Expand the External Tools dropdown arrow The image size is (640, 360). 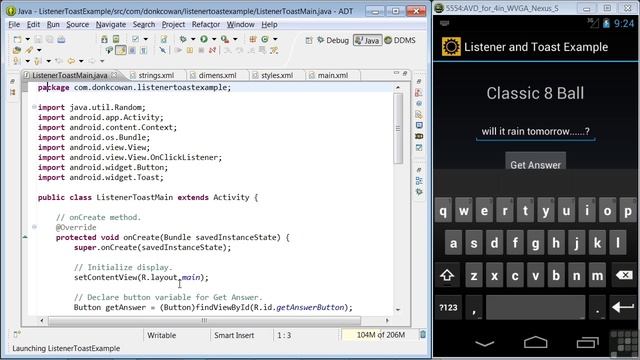click(235, 40)
